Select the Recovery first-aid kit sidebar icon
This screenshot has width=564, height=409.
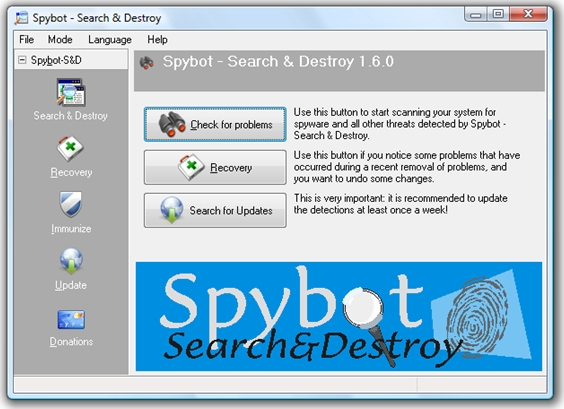(70, 148)
